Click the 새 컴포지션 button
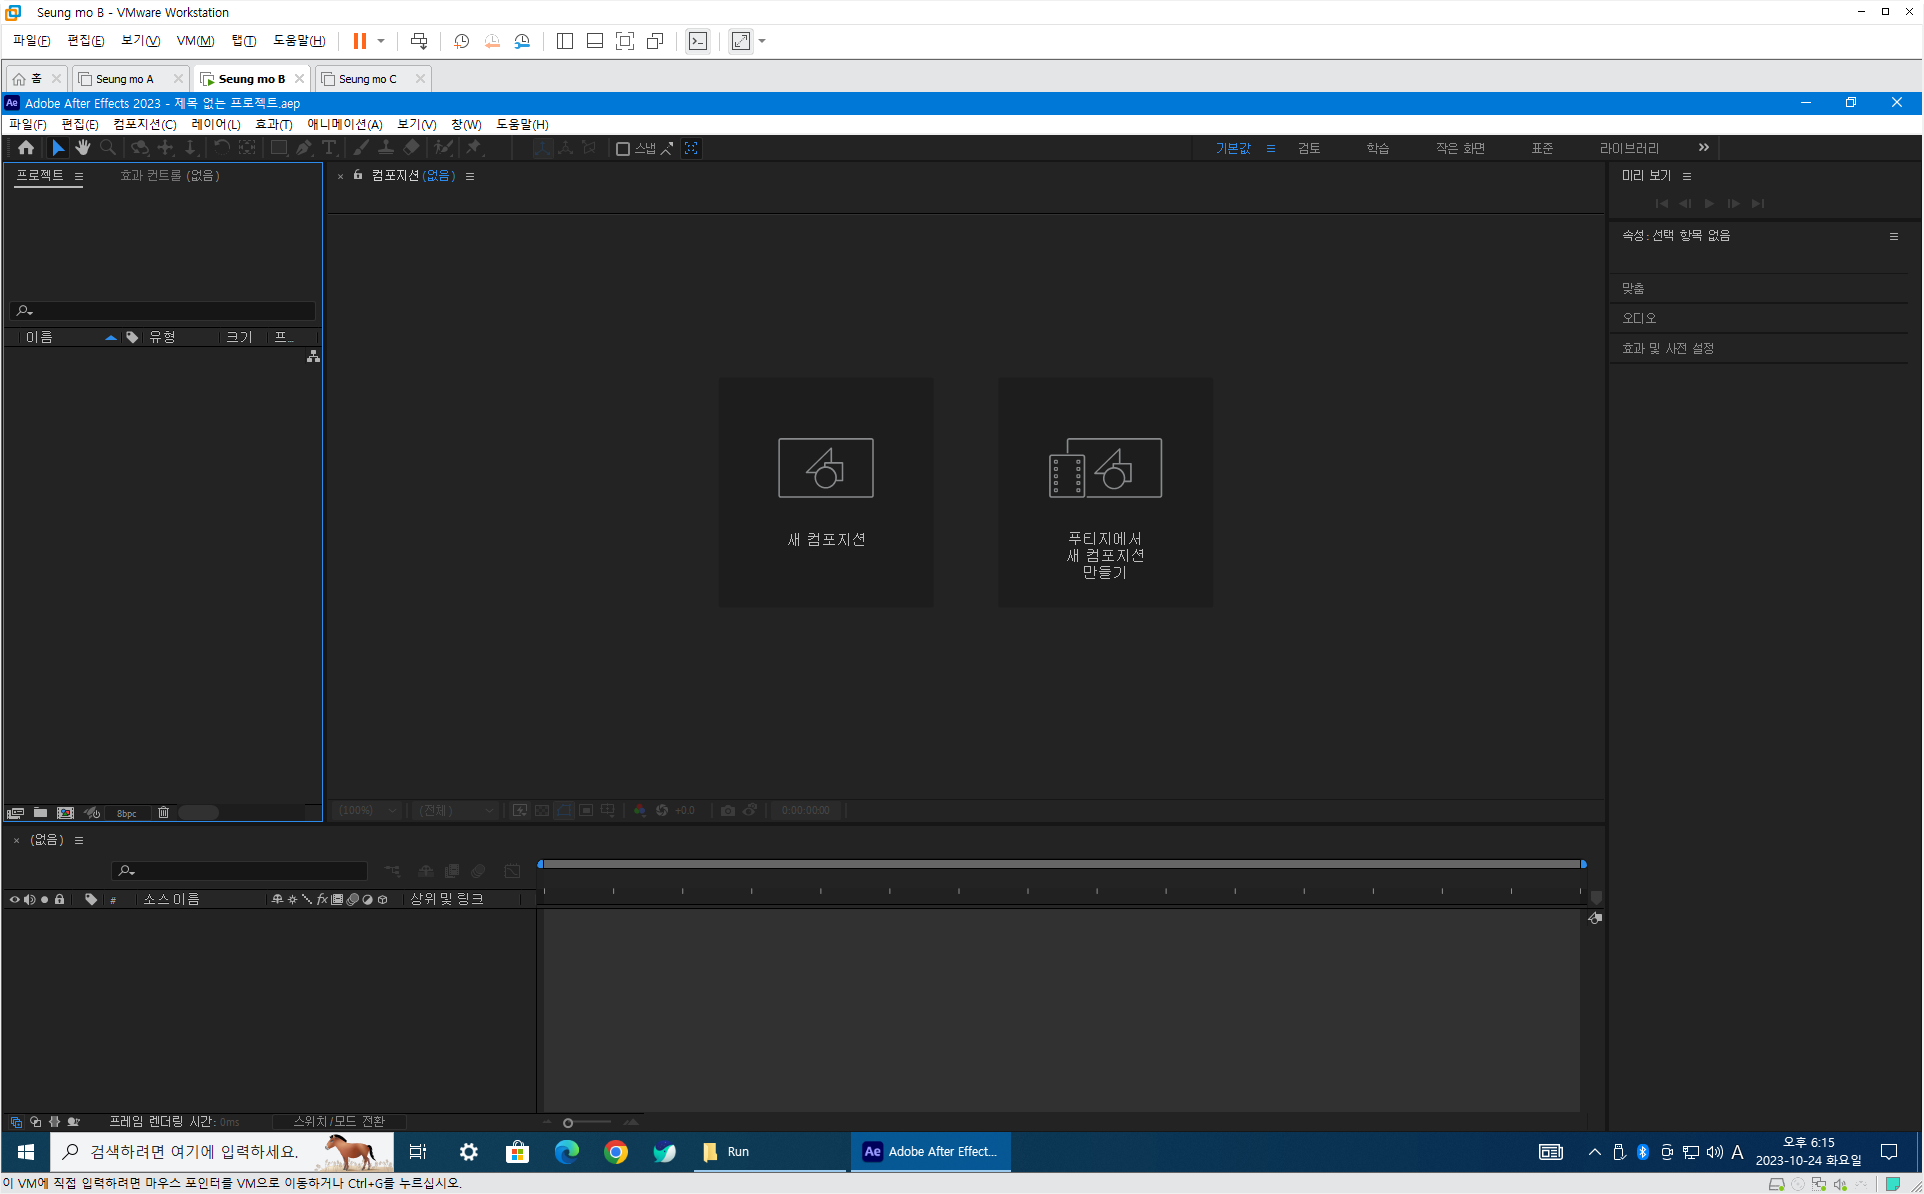Screen dimensions: 1924x1194 825,491
